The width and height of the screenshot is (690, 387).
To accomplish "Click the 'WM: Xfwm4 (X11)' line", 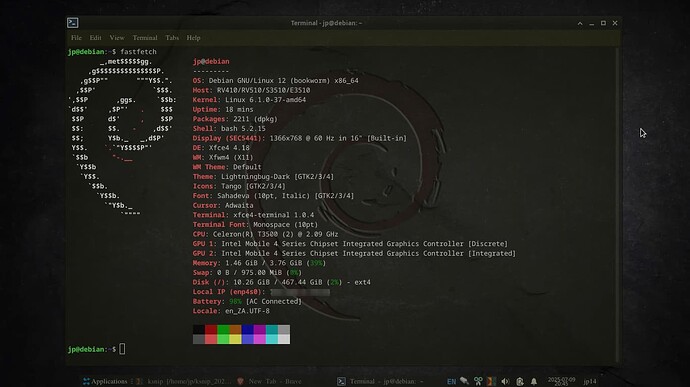I will tap(223, 158).
